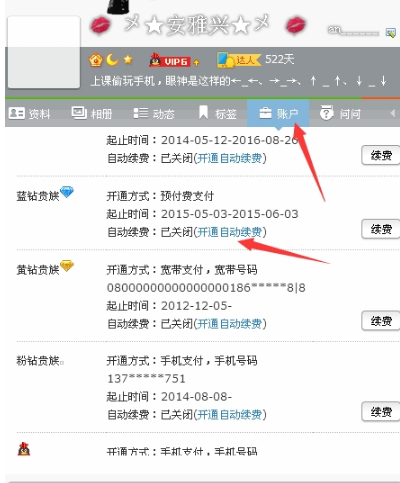Image resolution: width=400 pixels, height=483 pixels.
Task: Click the crown level icon
Action: (x=96, y=60)
